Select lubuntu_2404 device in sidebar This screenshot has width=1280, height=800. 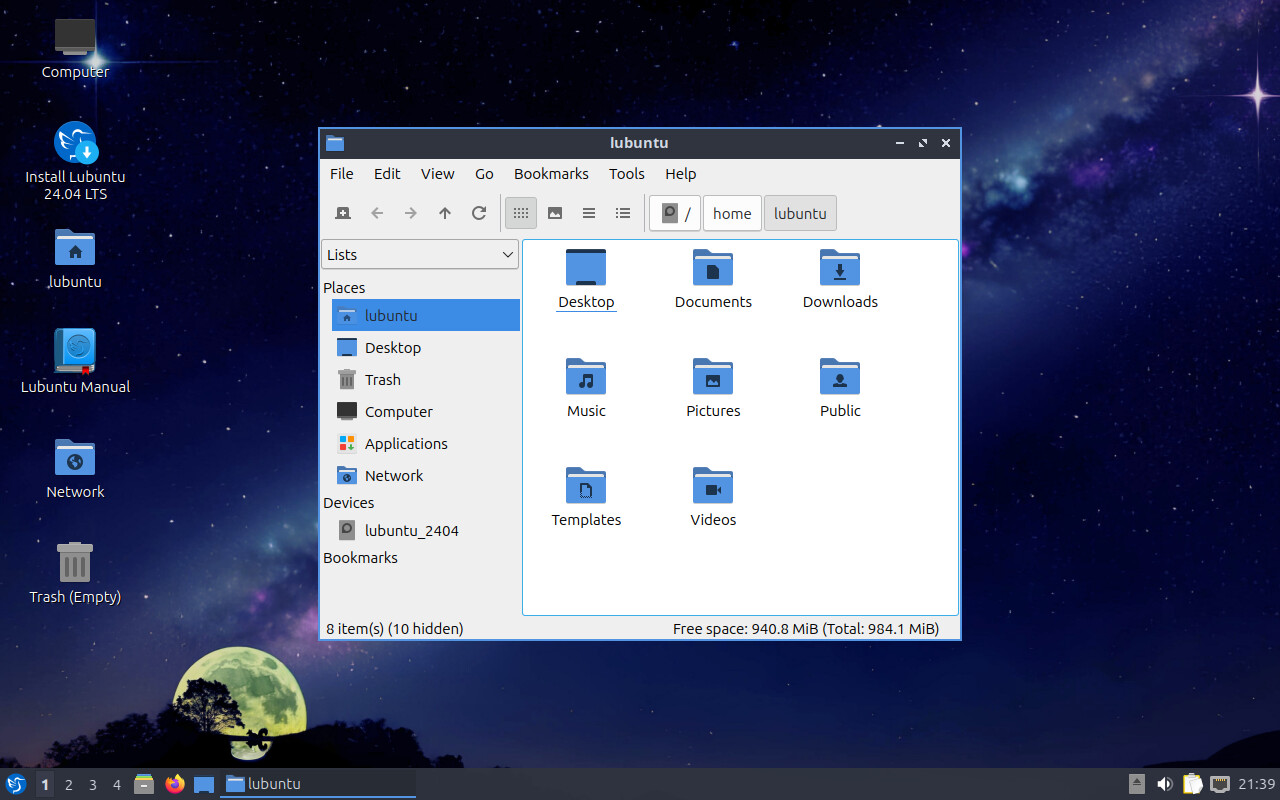coord(426,530)
